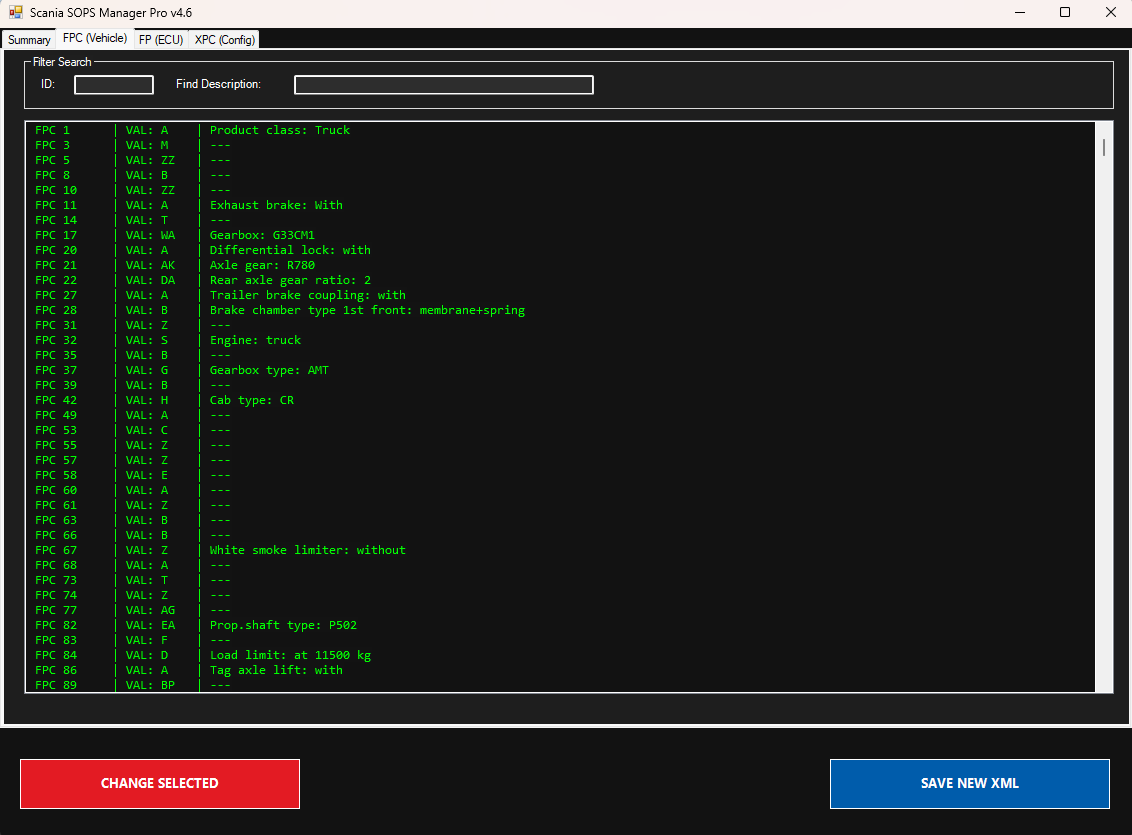This screenshot has height=835, width=1132.
Task: Click the vertical scrollbar thumb in list
Action: point(1104,148)
